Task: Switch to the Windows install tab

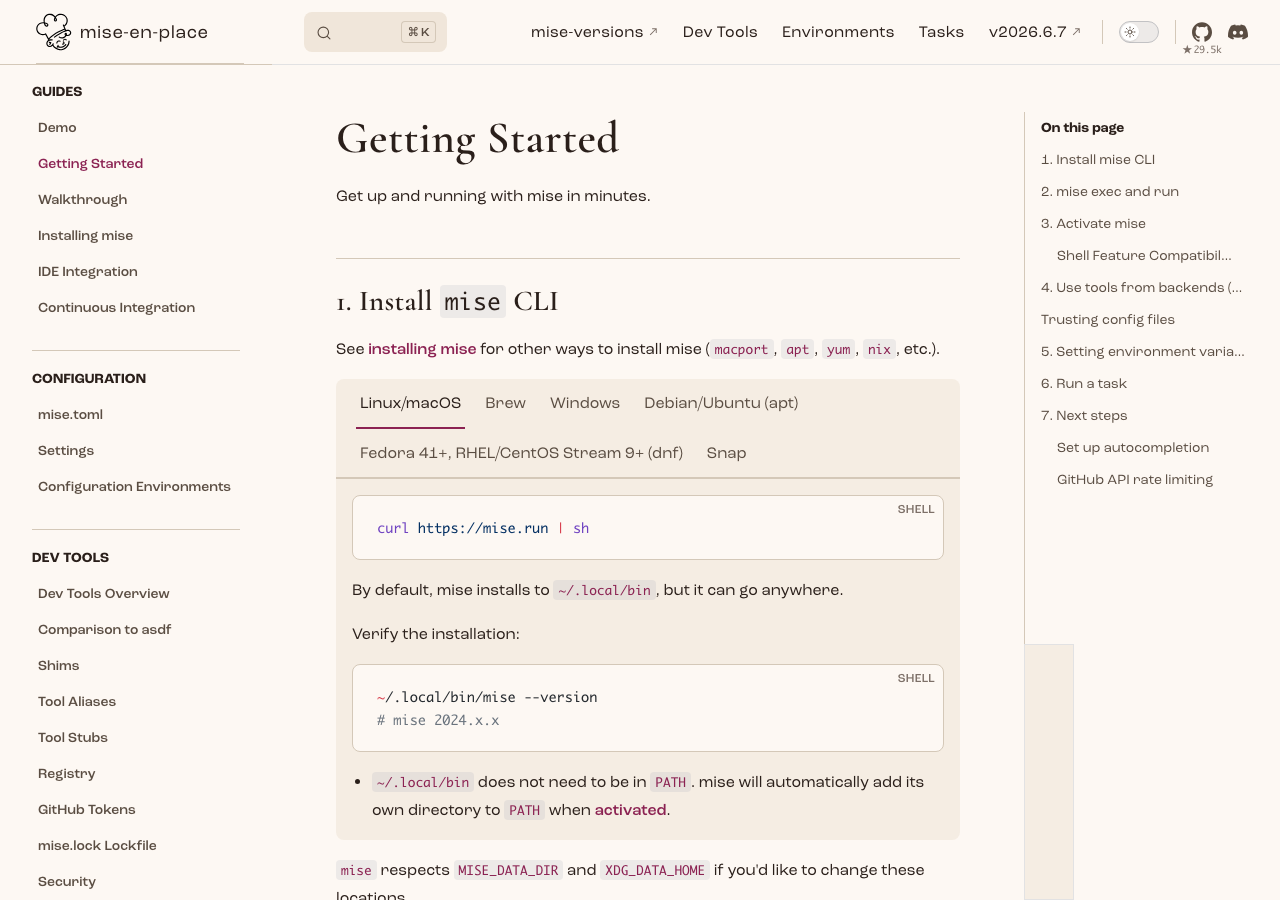Action: pyautogui.click(x=585, y=403)
